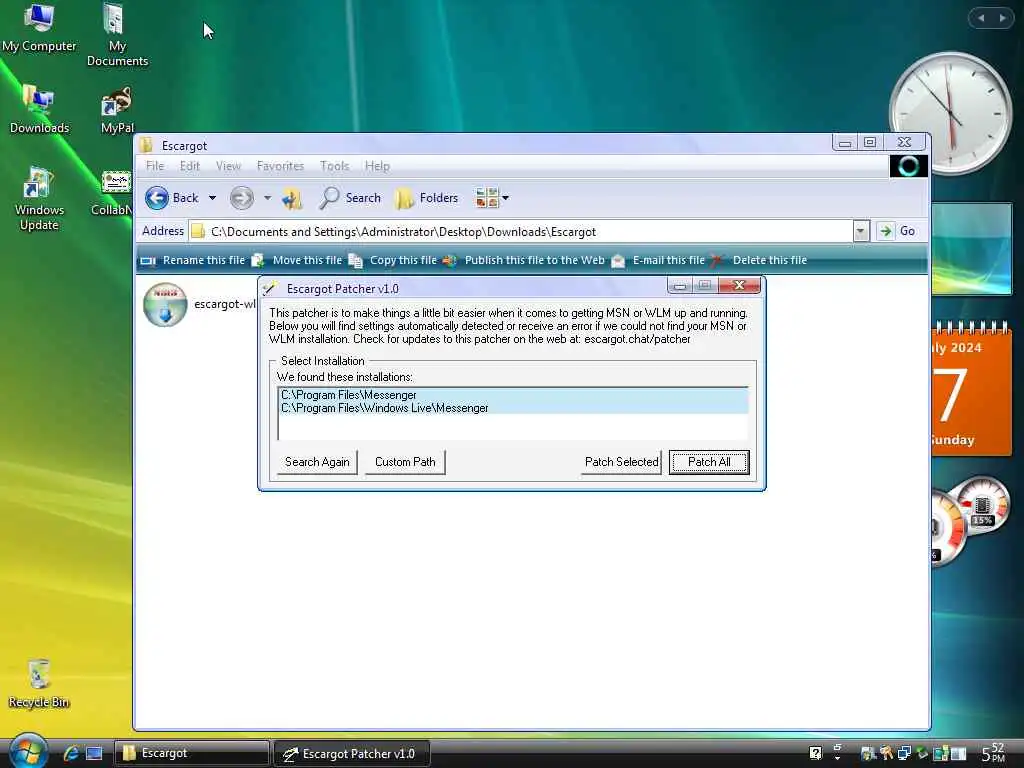Screen dimensions: 1024x768
Task: Open the Edit menu
Action: point(190,166)
